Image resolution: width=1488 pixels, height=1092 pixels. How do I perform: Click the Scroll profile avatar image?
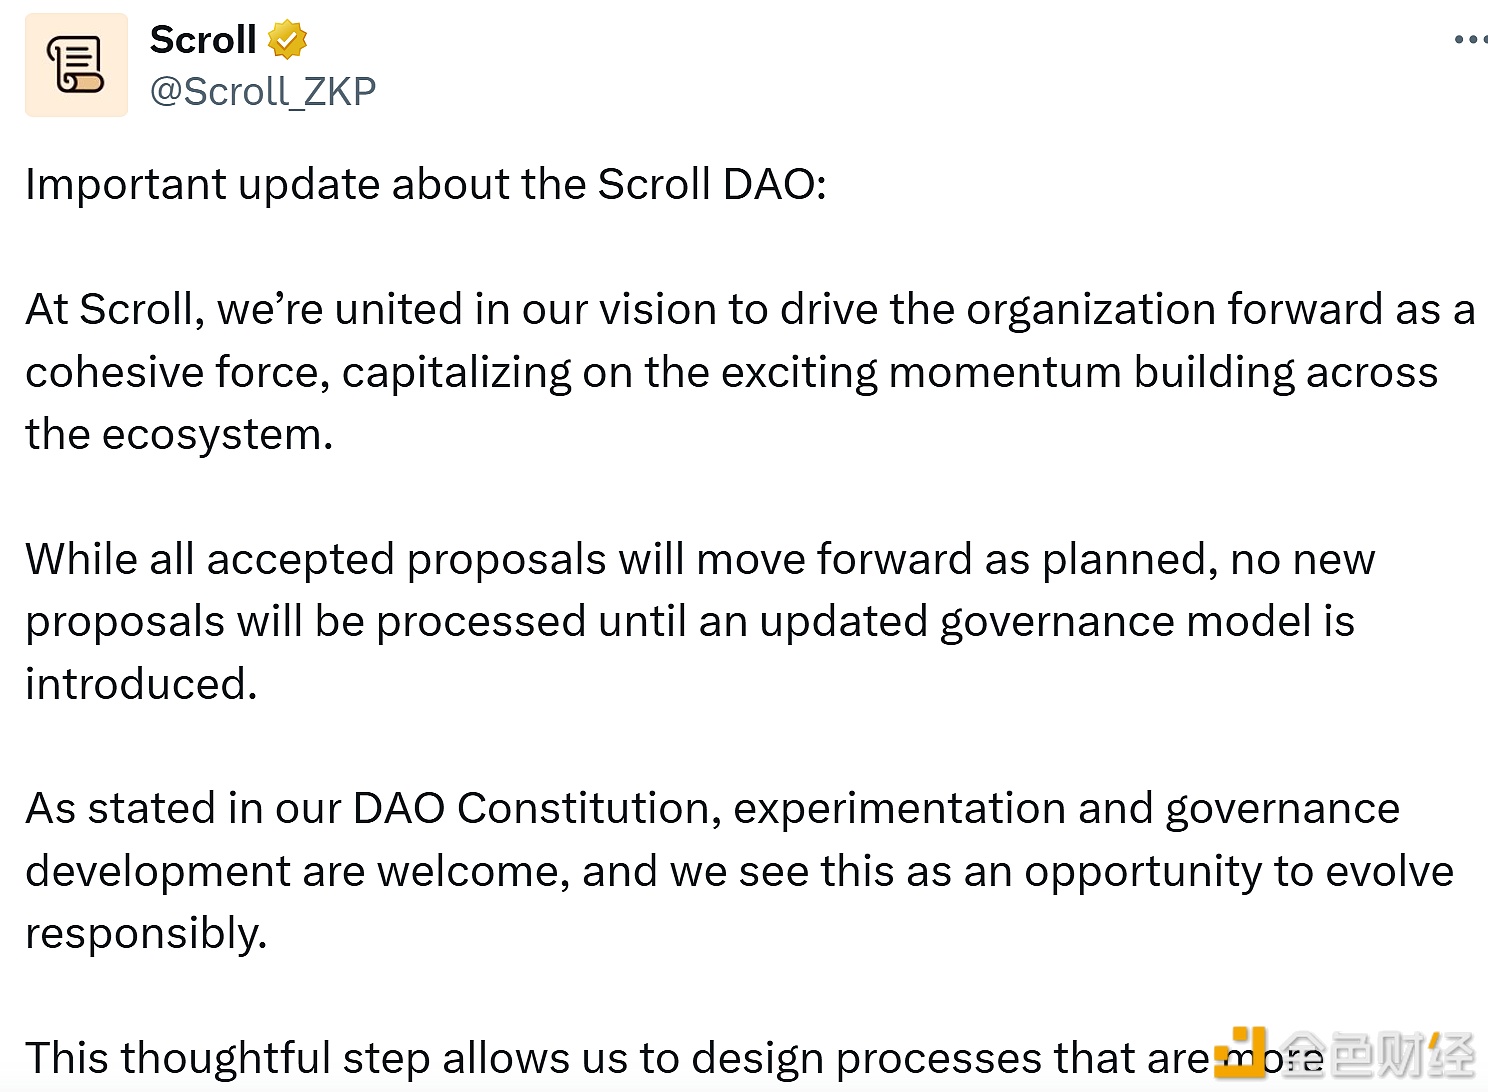pyautogui.click(x=76, y=65)
